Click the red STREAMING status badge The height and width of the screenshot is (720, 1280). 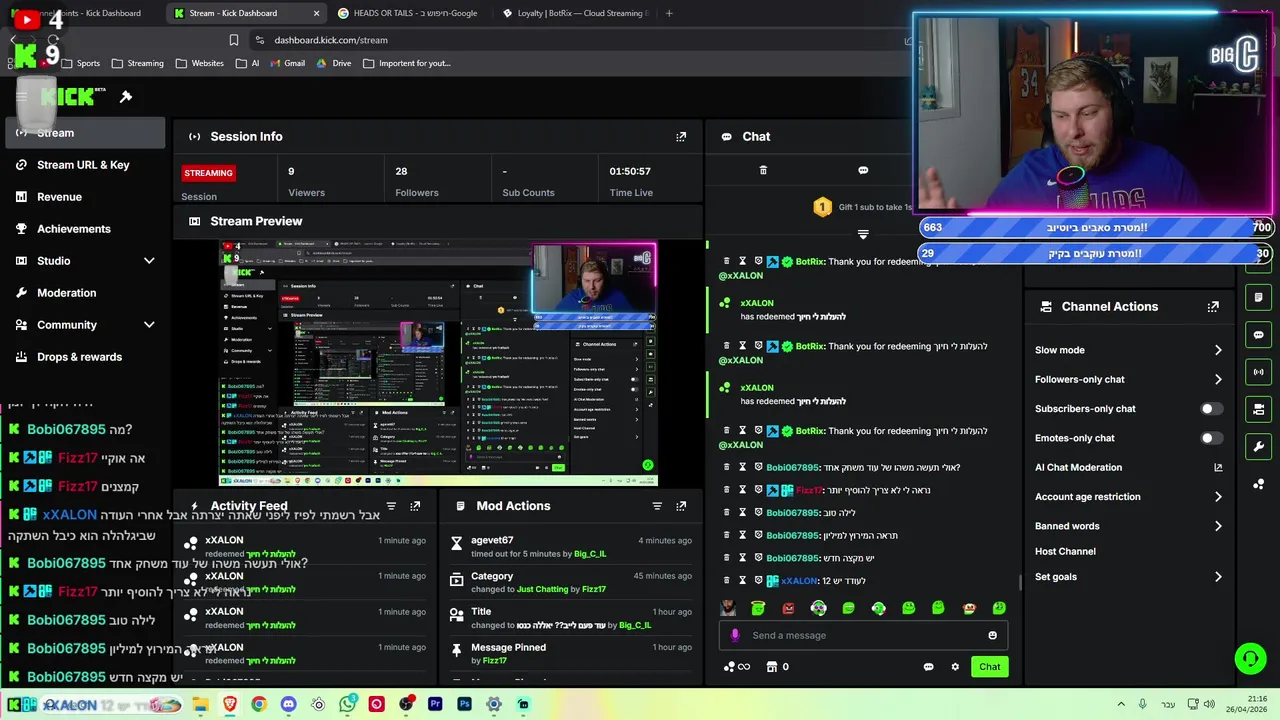pyautogui.click(x=208, y=173)
